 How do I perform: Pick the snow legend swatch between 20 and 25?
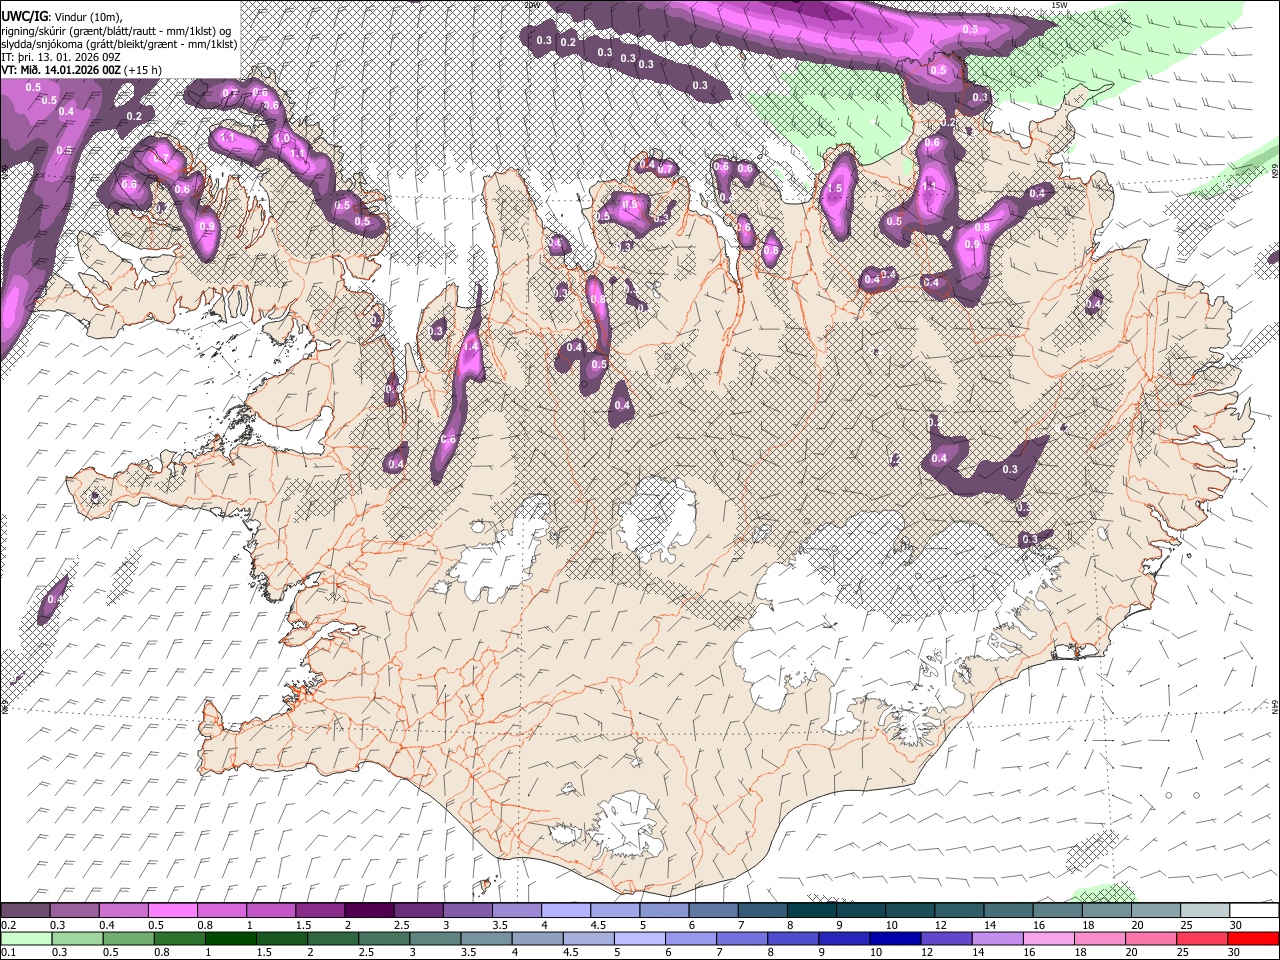pos(1155,911)
